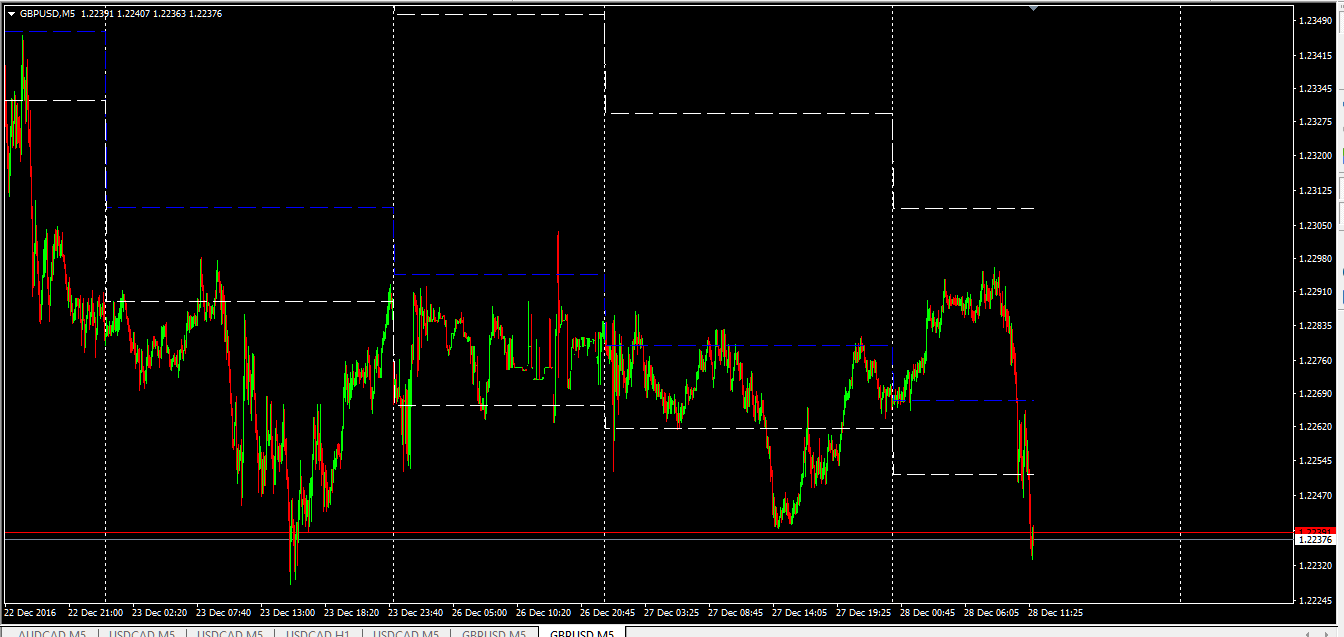Click the 28 Dec 06:05 time label
This screenshot has height=637, width=1344.
[x=992, y=612]
